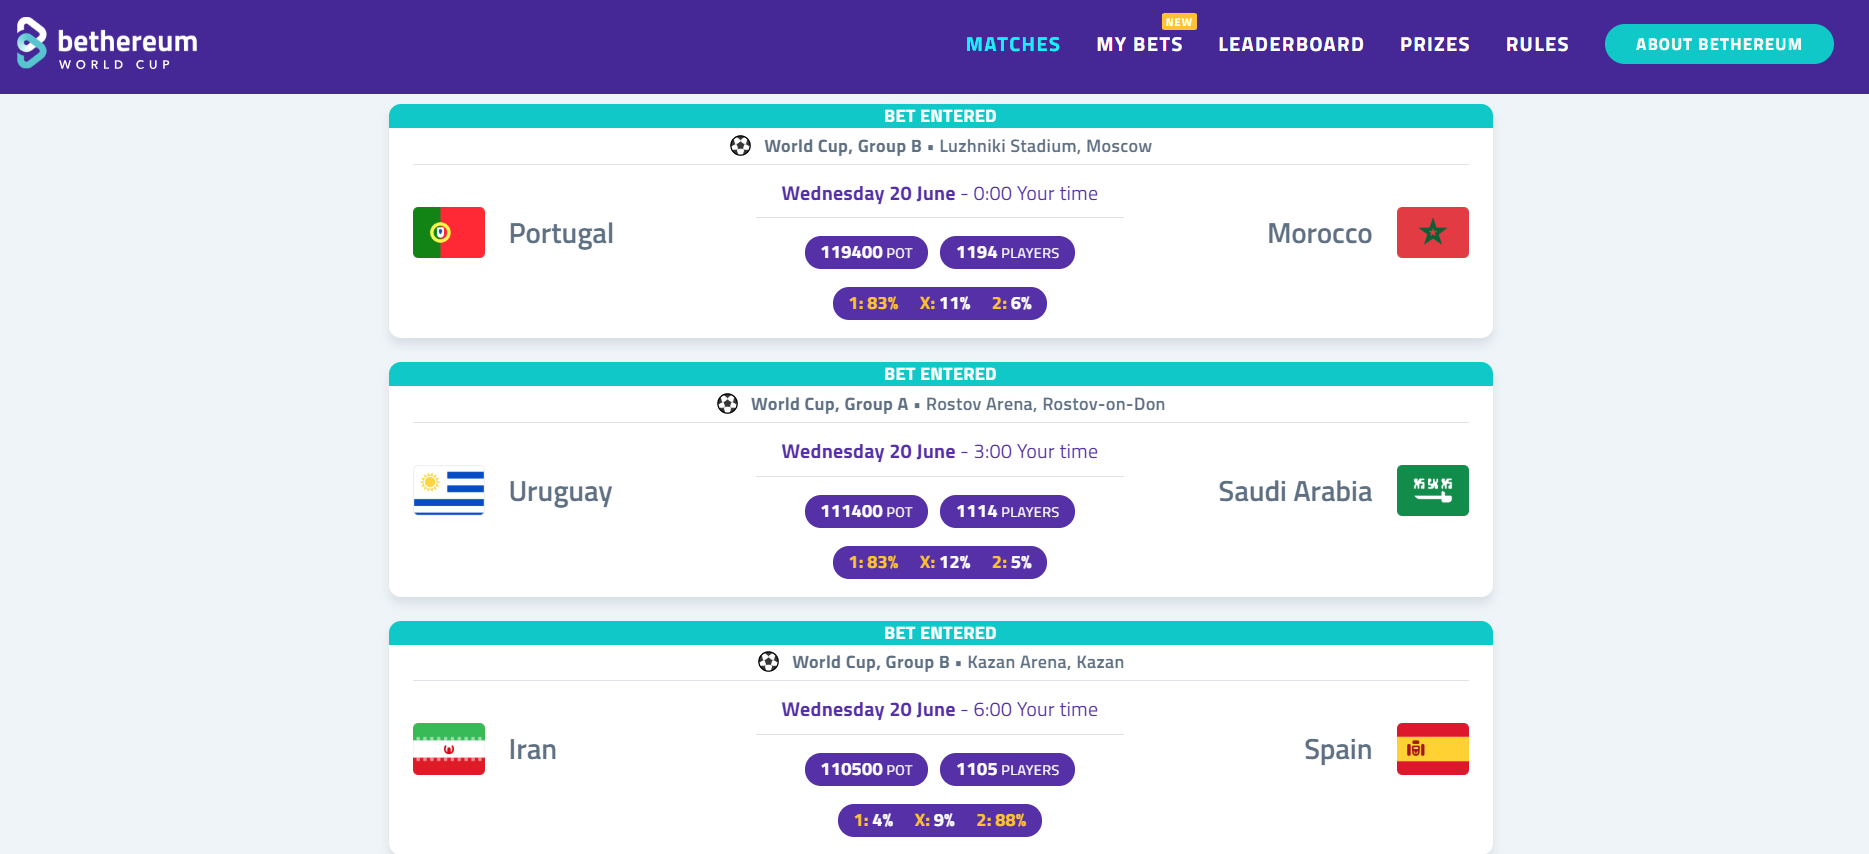Go to the Leaderboard page

1291,44
